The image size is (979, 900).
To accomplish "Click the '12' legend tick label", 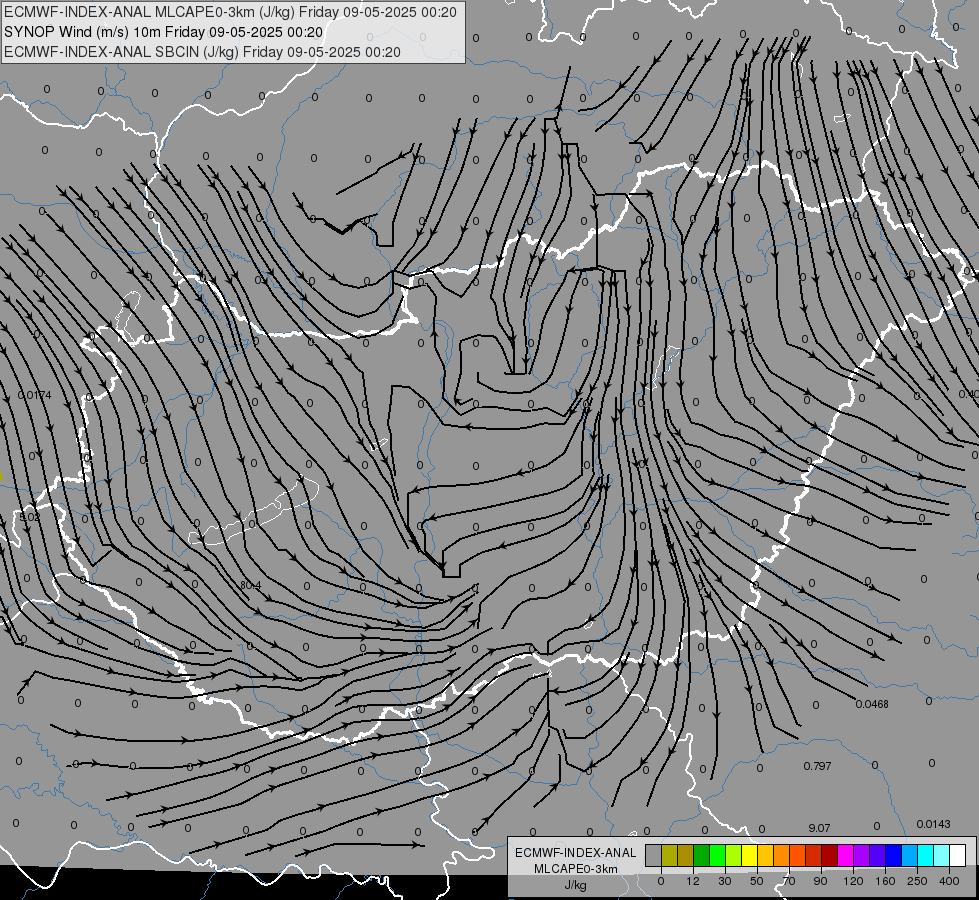I will coord(693,881).
